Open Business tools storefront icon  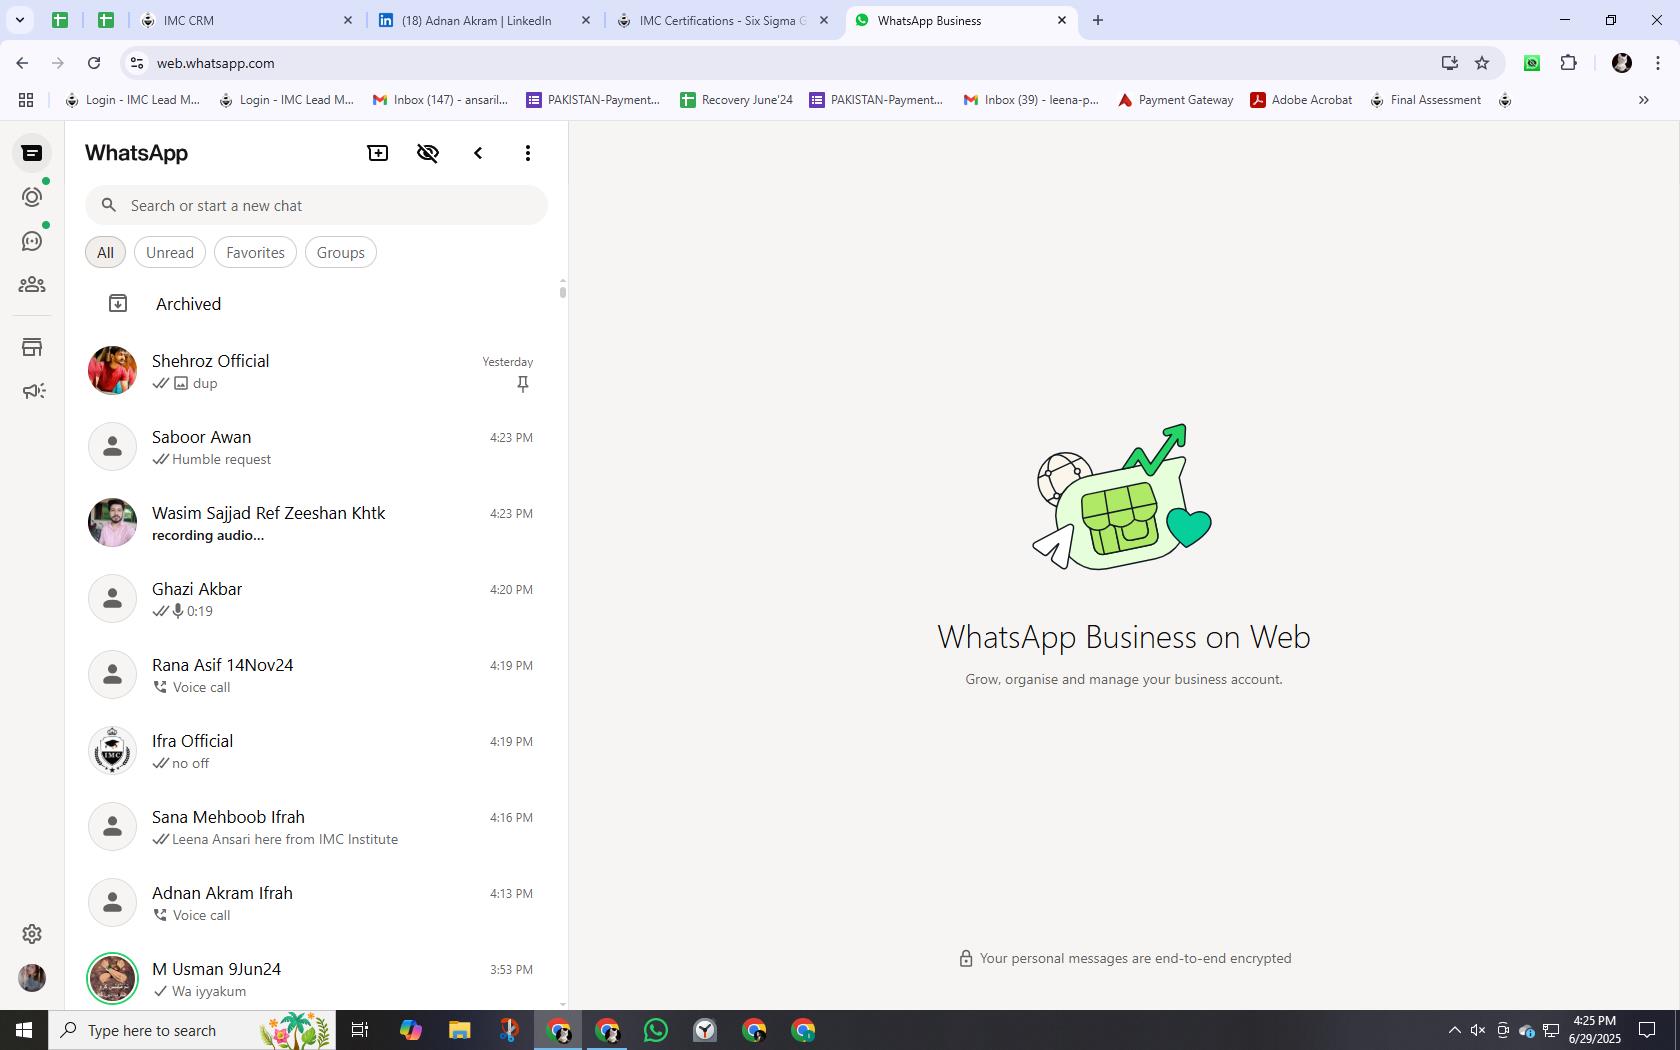pos(32,347)
